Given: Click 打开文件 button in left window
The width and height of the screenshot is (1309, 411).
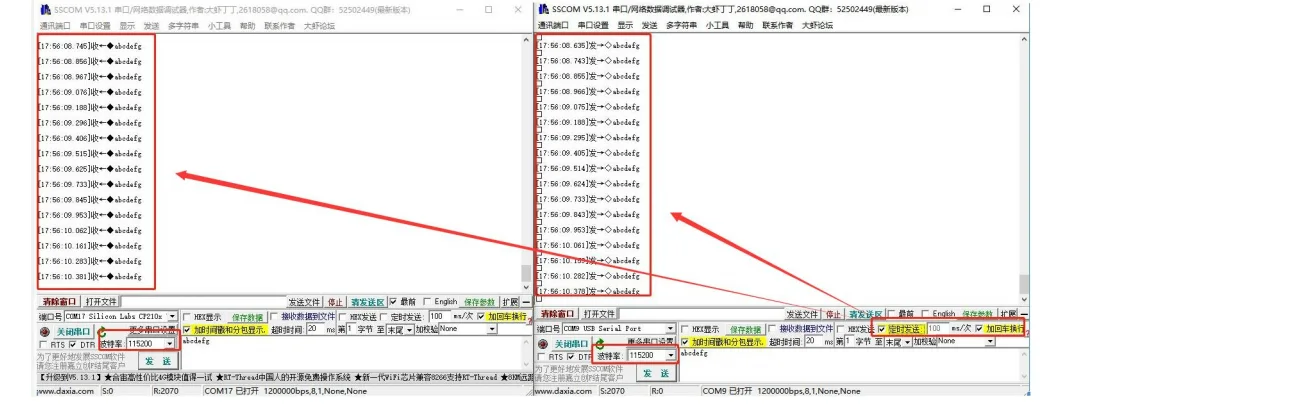Looking at the screenshot, I should click(101, 302).
